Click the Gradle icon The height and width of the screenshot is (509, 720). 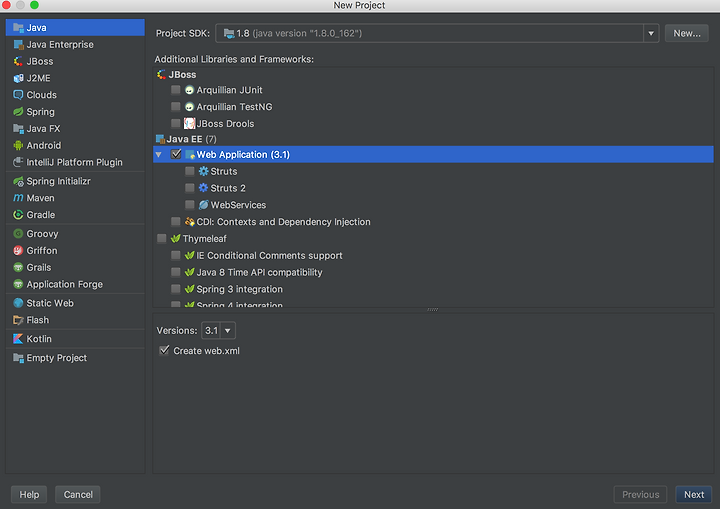(18, 215)
